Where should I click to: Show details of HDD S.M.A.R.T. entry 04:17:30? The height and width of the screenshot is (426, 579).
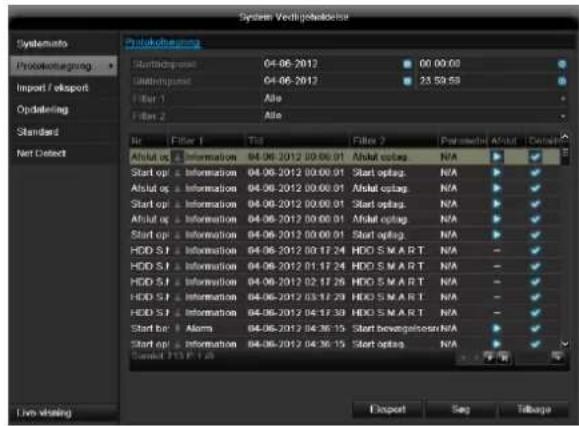pos(535,313)
